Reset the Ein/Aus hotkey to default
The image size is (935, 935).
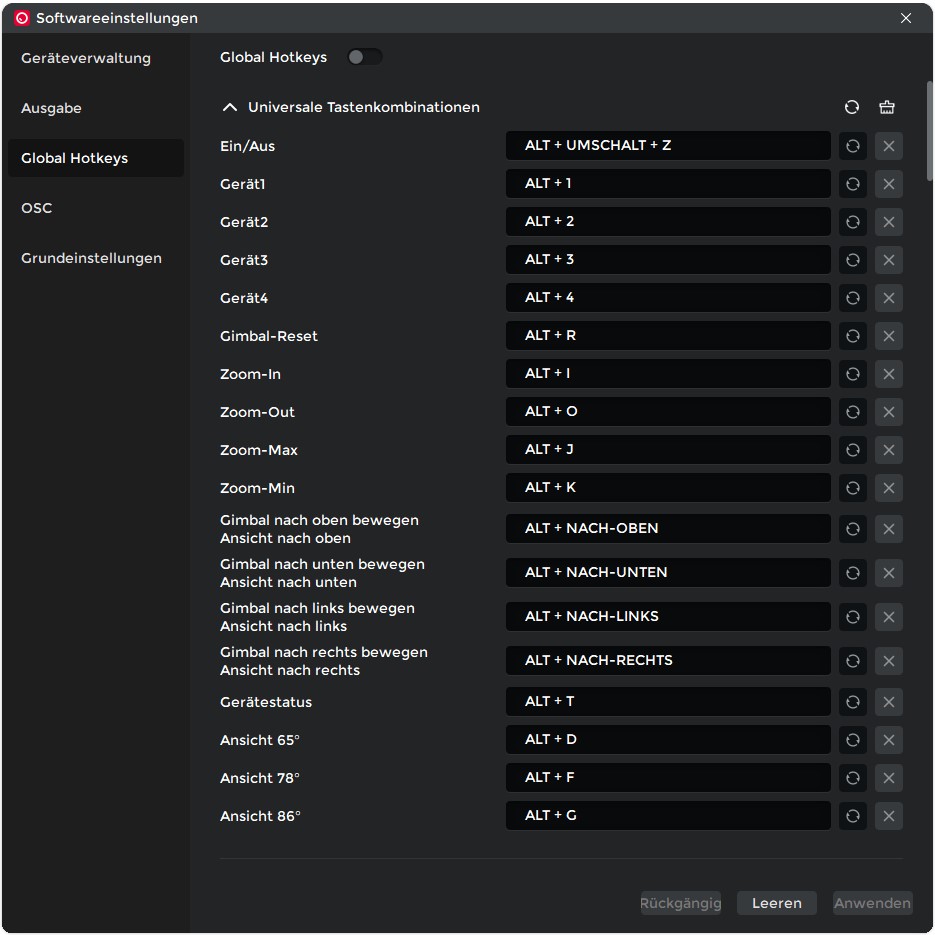(852, 146)
